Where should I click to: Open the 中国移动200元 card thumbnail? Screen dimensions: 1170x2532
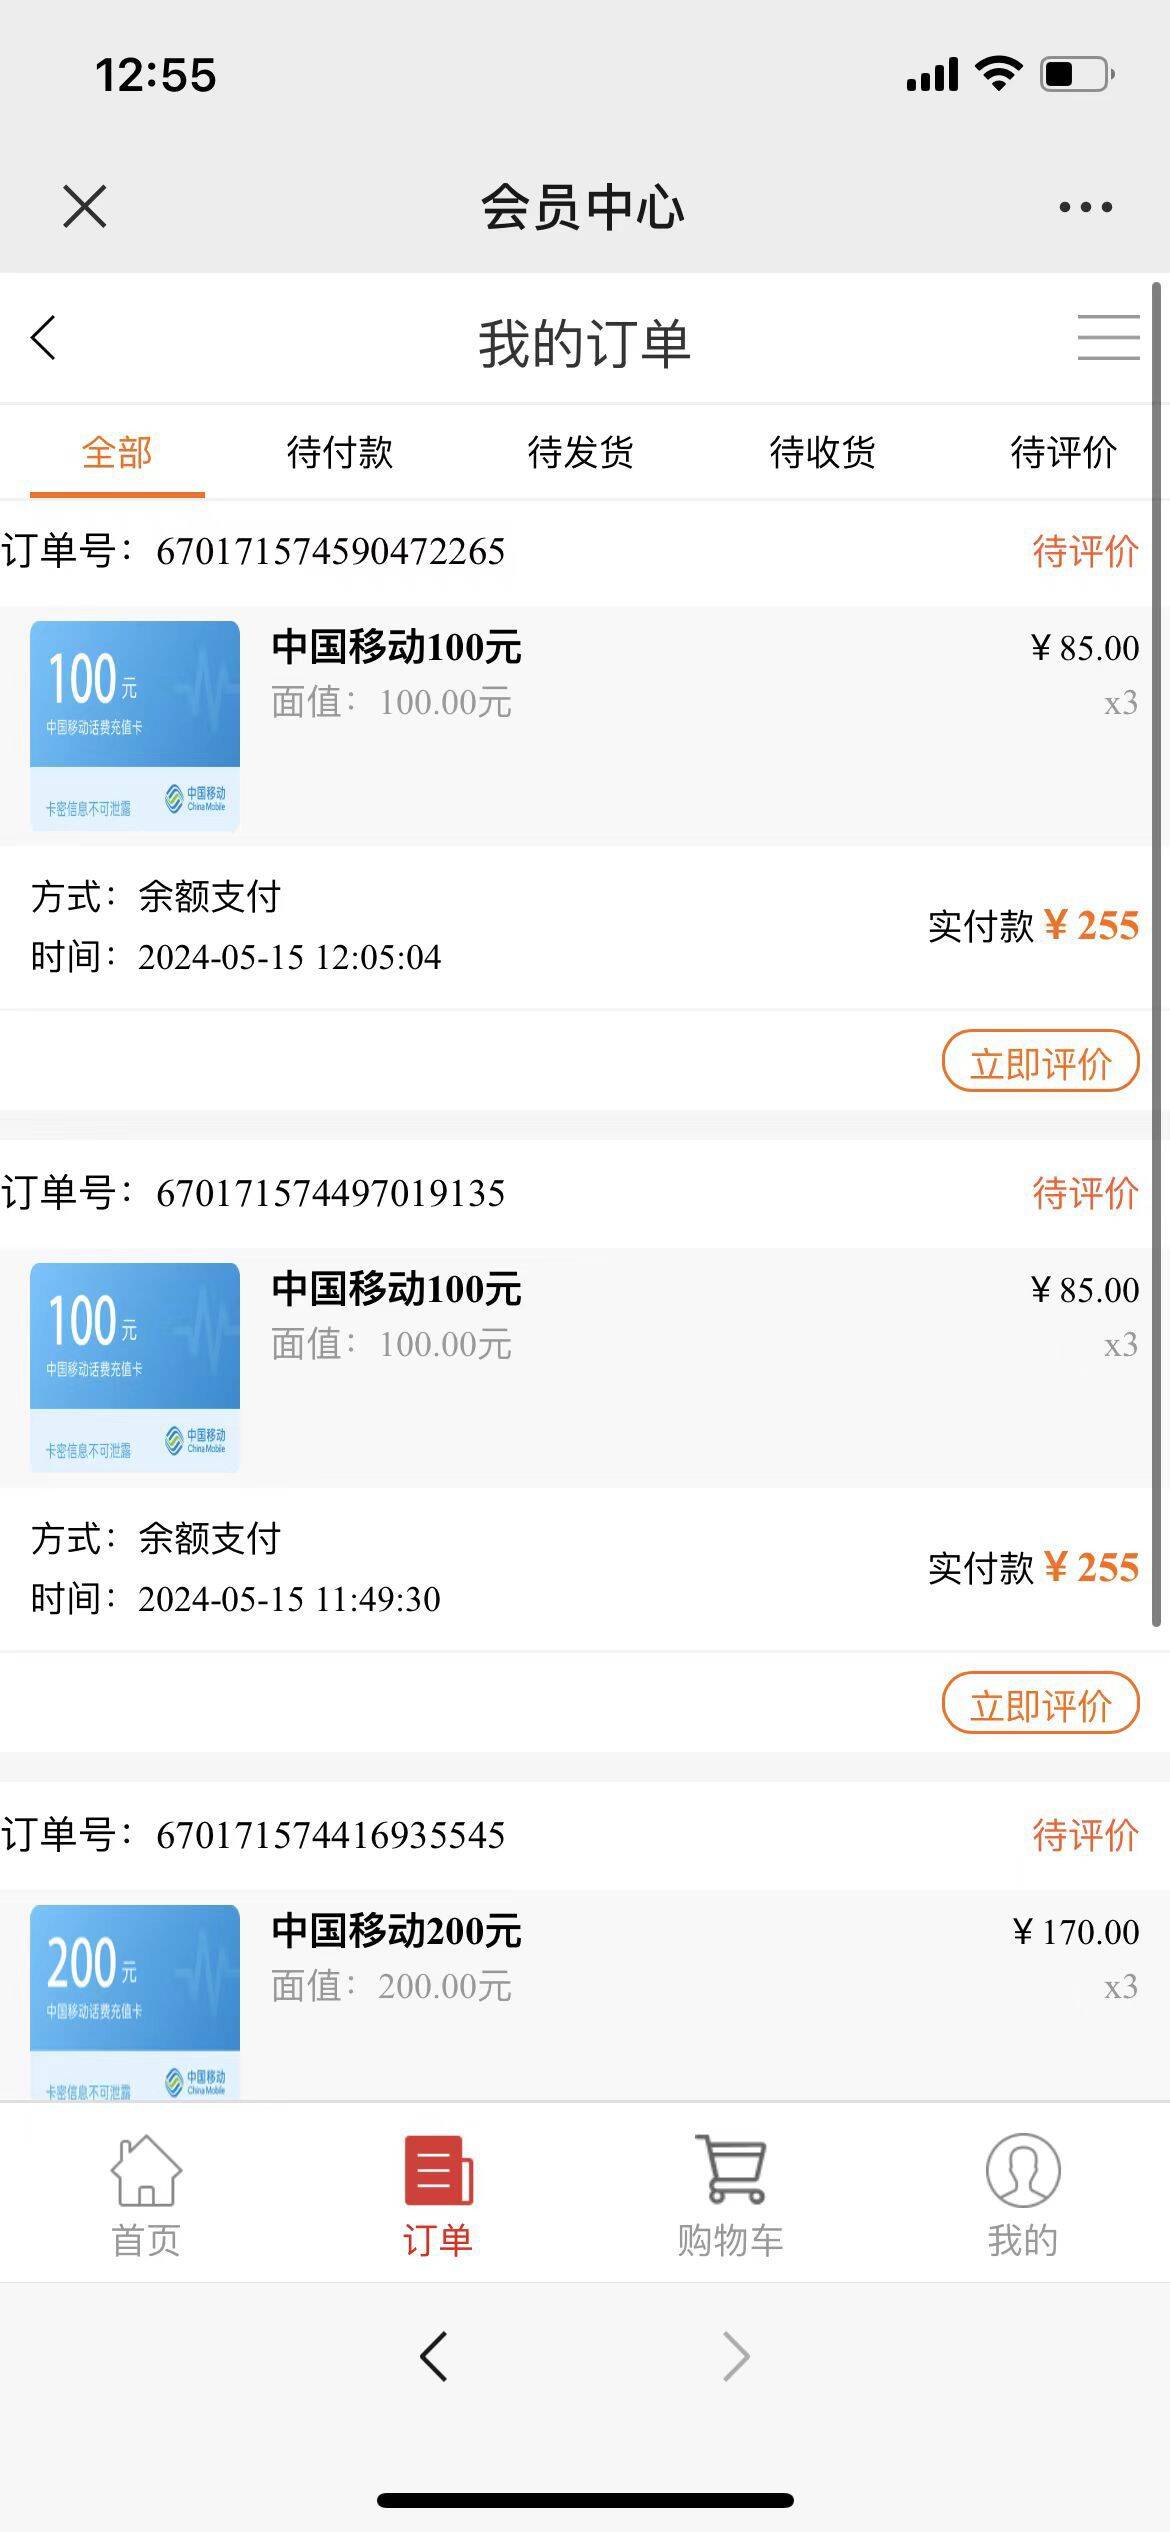coord(135,2000)
